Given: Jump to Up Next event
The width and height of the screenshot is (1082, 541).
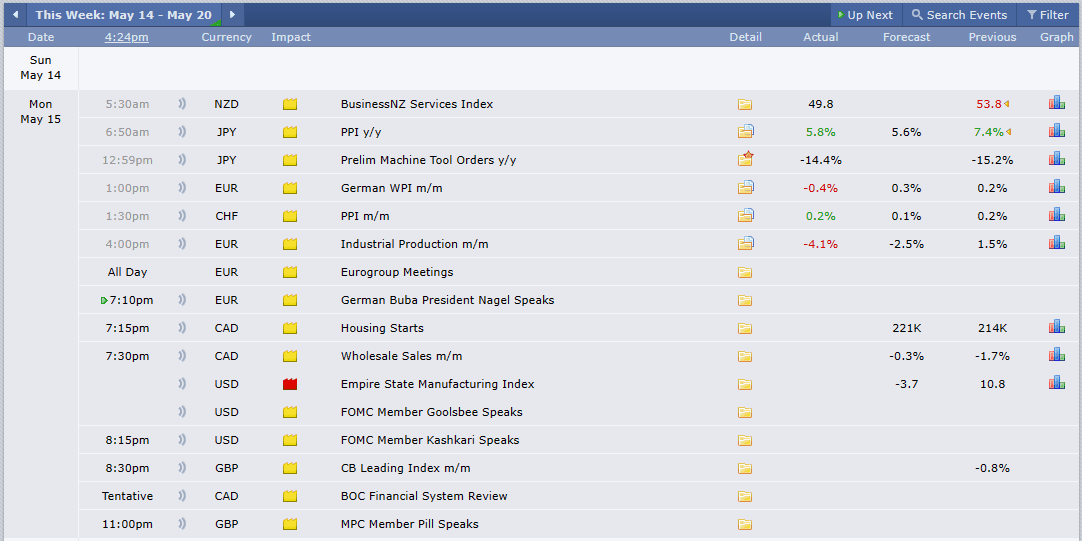Looking at the screenshot, I should pos(865,14).
